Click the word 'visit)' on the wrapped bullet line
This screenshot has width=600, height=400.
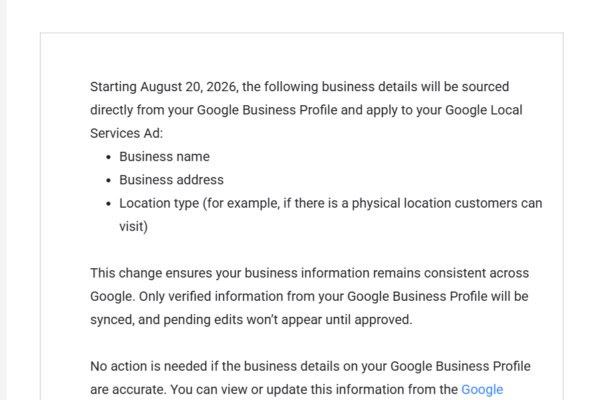134,227
